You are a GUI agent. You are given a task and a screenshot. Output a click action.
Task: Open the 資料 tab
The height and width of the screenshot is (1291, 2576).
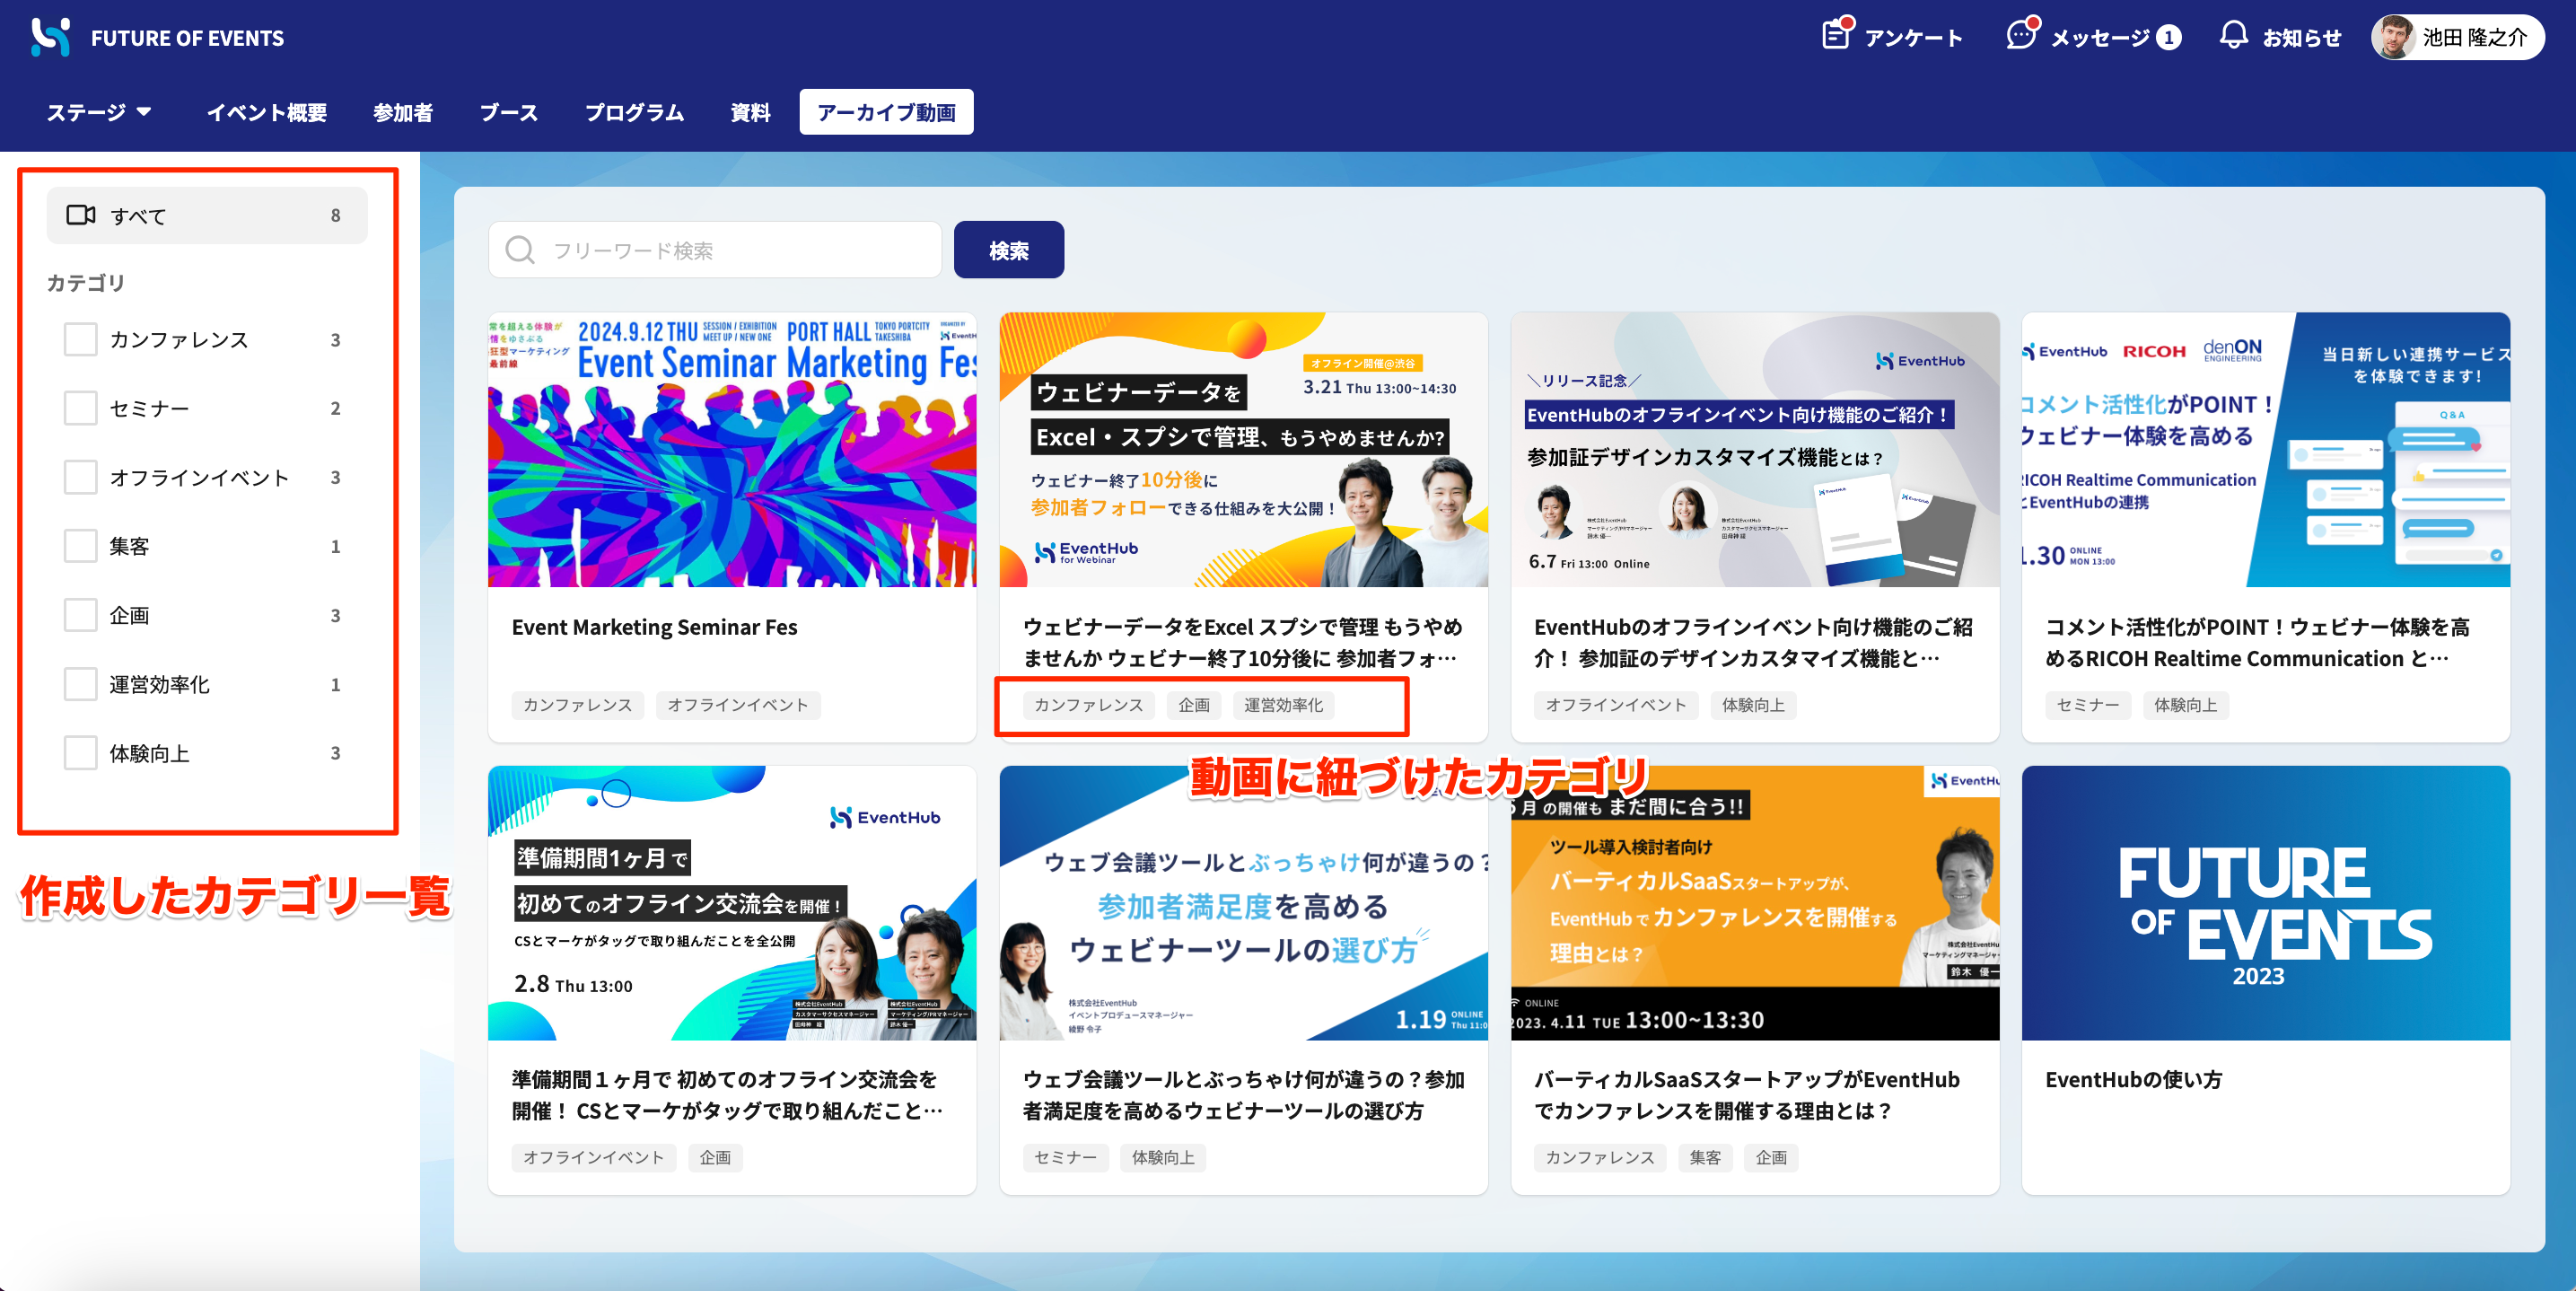coord(750,112)
